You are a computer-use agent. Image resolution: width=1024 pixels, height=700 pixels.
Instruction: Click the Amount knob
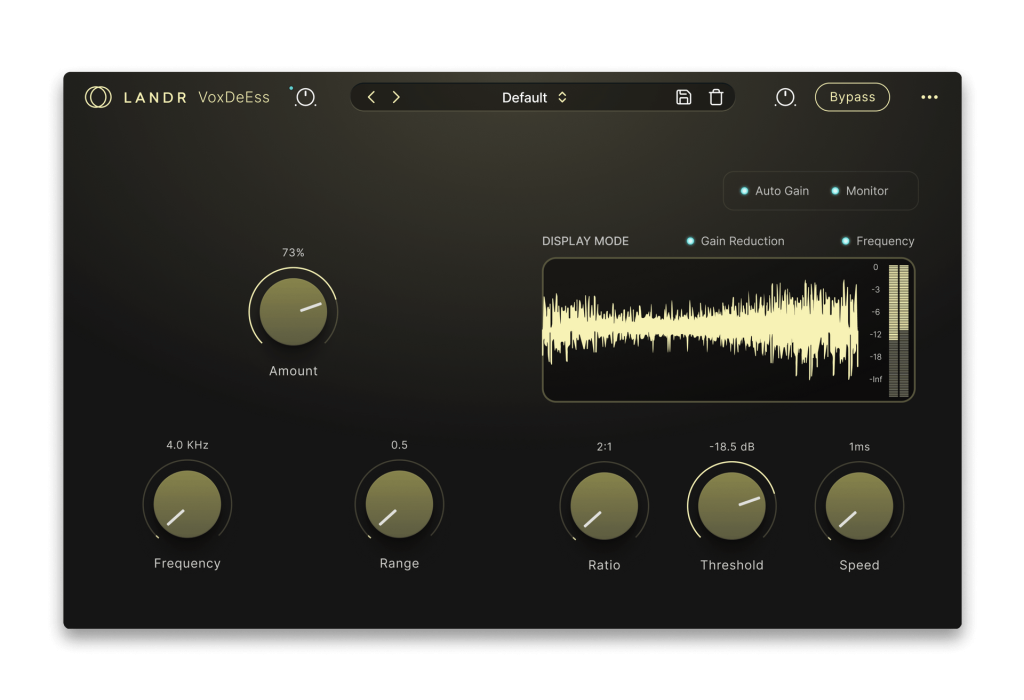[293, 312]
